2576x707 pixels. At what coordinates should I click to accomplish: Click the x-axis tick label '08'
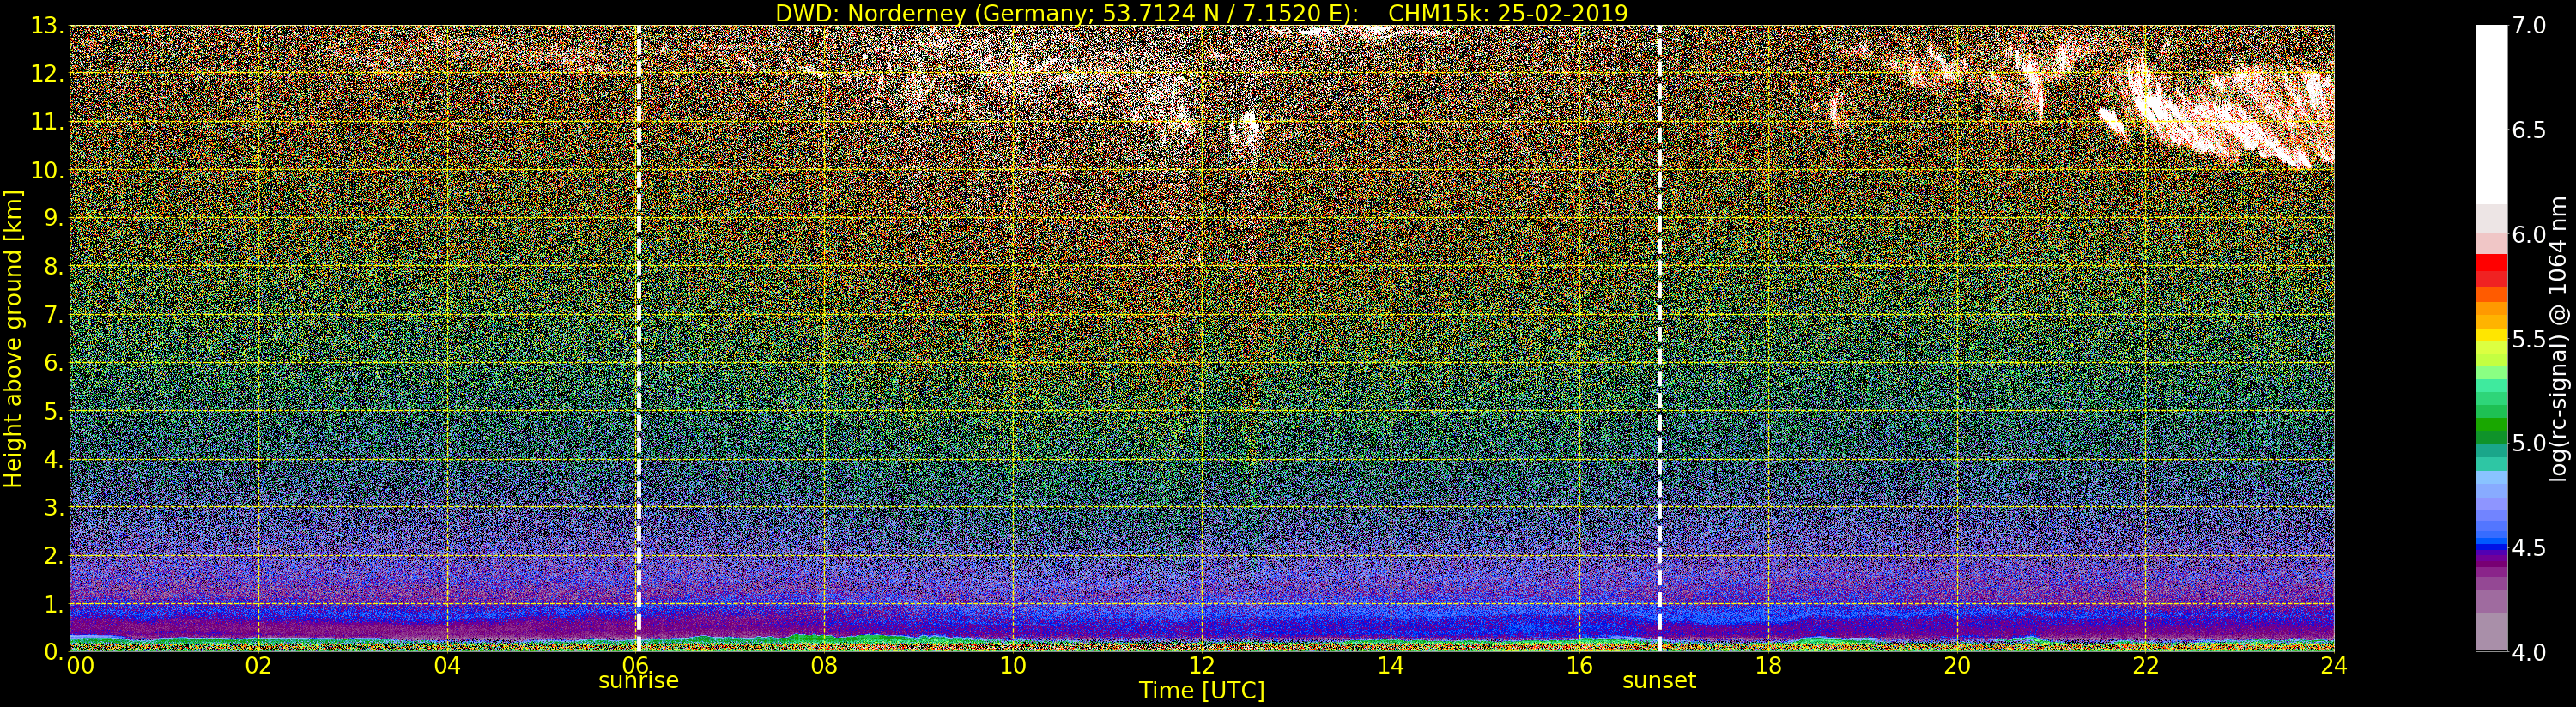point(824,665)
